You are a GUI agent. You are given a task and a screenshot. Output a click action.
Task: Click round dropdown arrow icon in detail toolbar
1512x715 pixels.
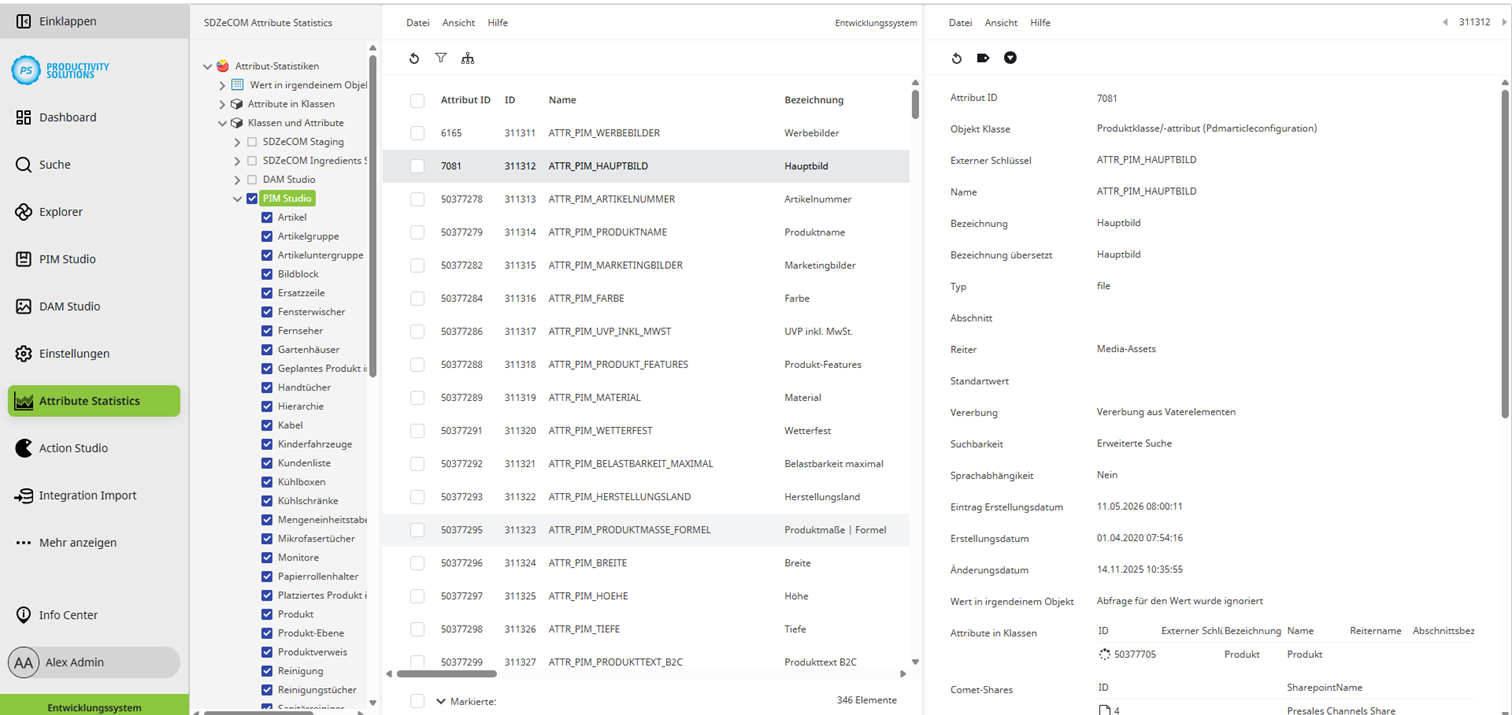click(x=1010, y=58)
